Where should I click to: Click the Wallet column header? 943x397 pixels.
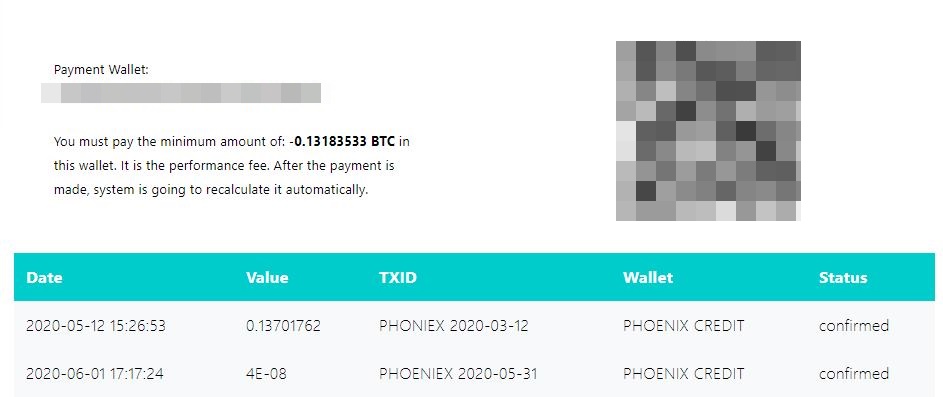(648, 277)
